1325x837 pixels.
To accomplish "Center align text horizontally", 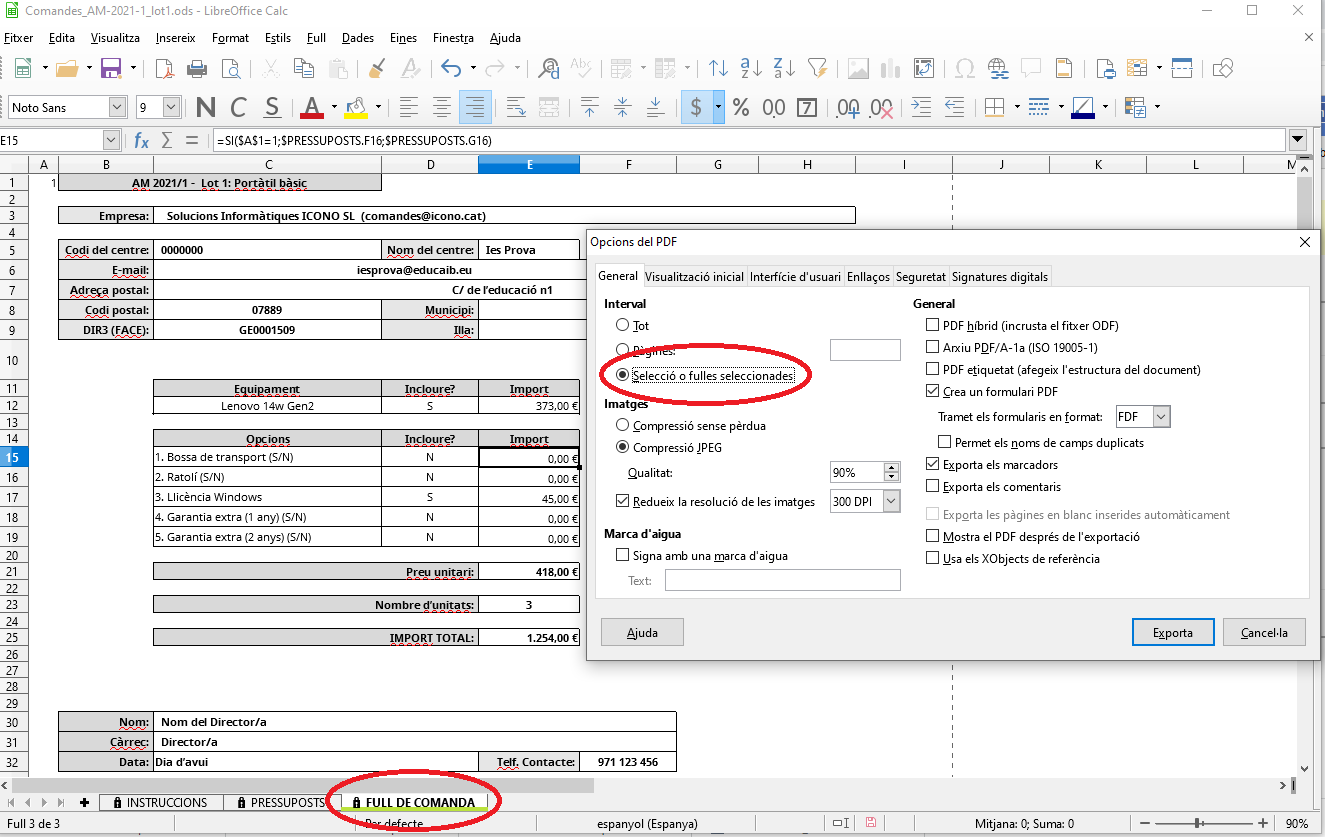I will pyautogui.click(x=442, y=107).
